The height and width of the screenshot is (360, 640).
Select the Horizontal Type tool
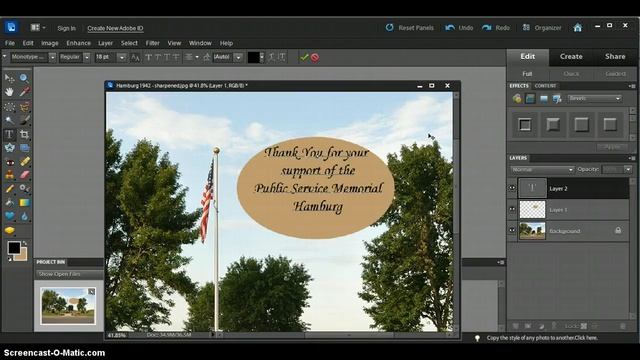pyautogui.click(x=9, y=134)
